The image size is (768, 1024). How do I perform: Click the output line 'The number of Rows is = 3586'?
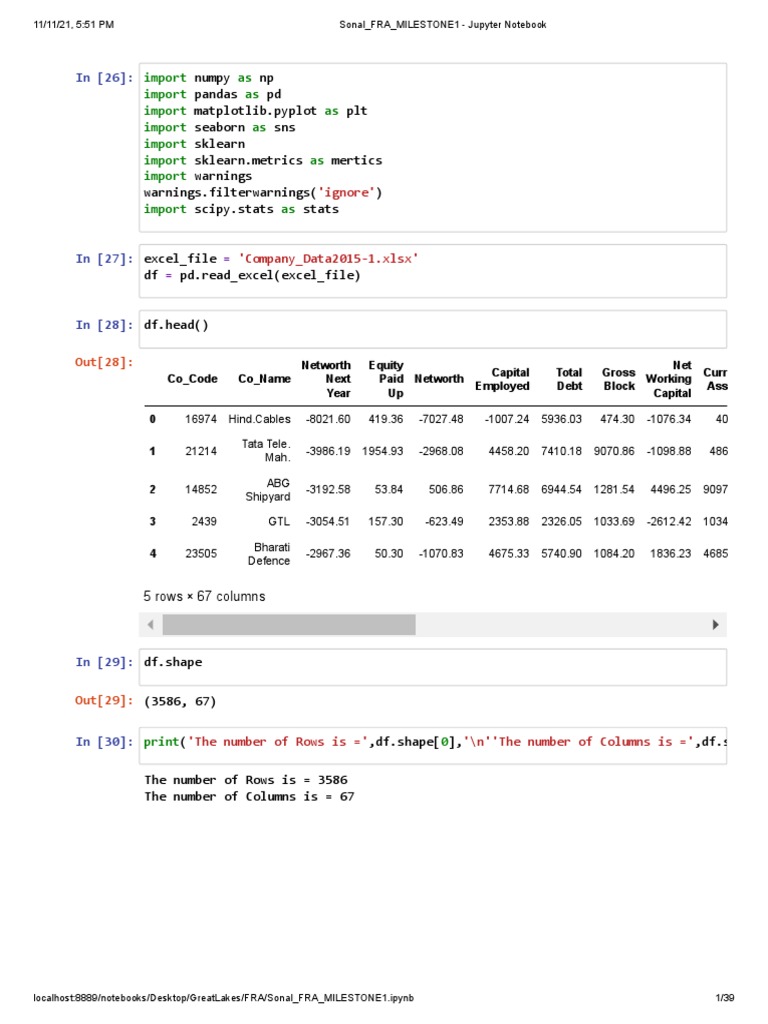246,780
